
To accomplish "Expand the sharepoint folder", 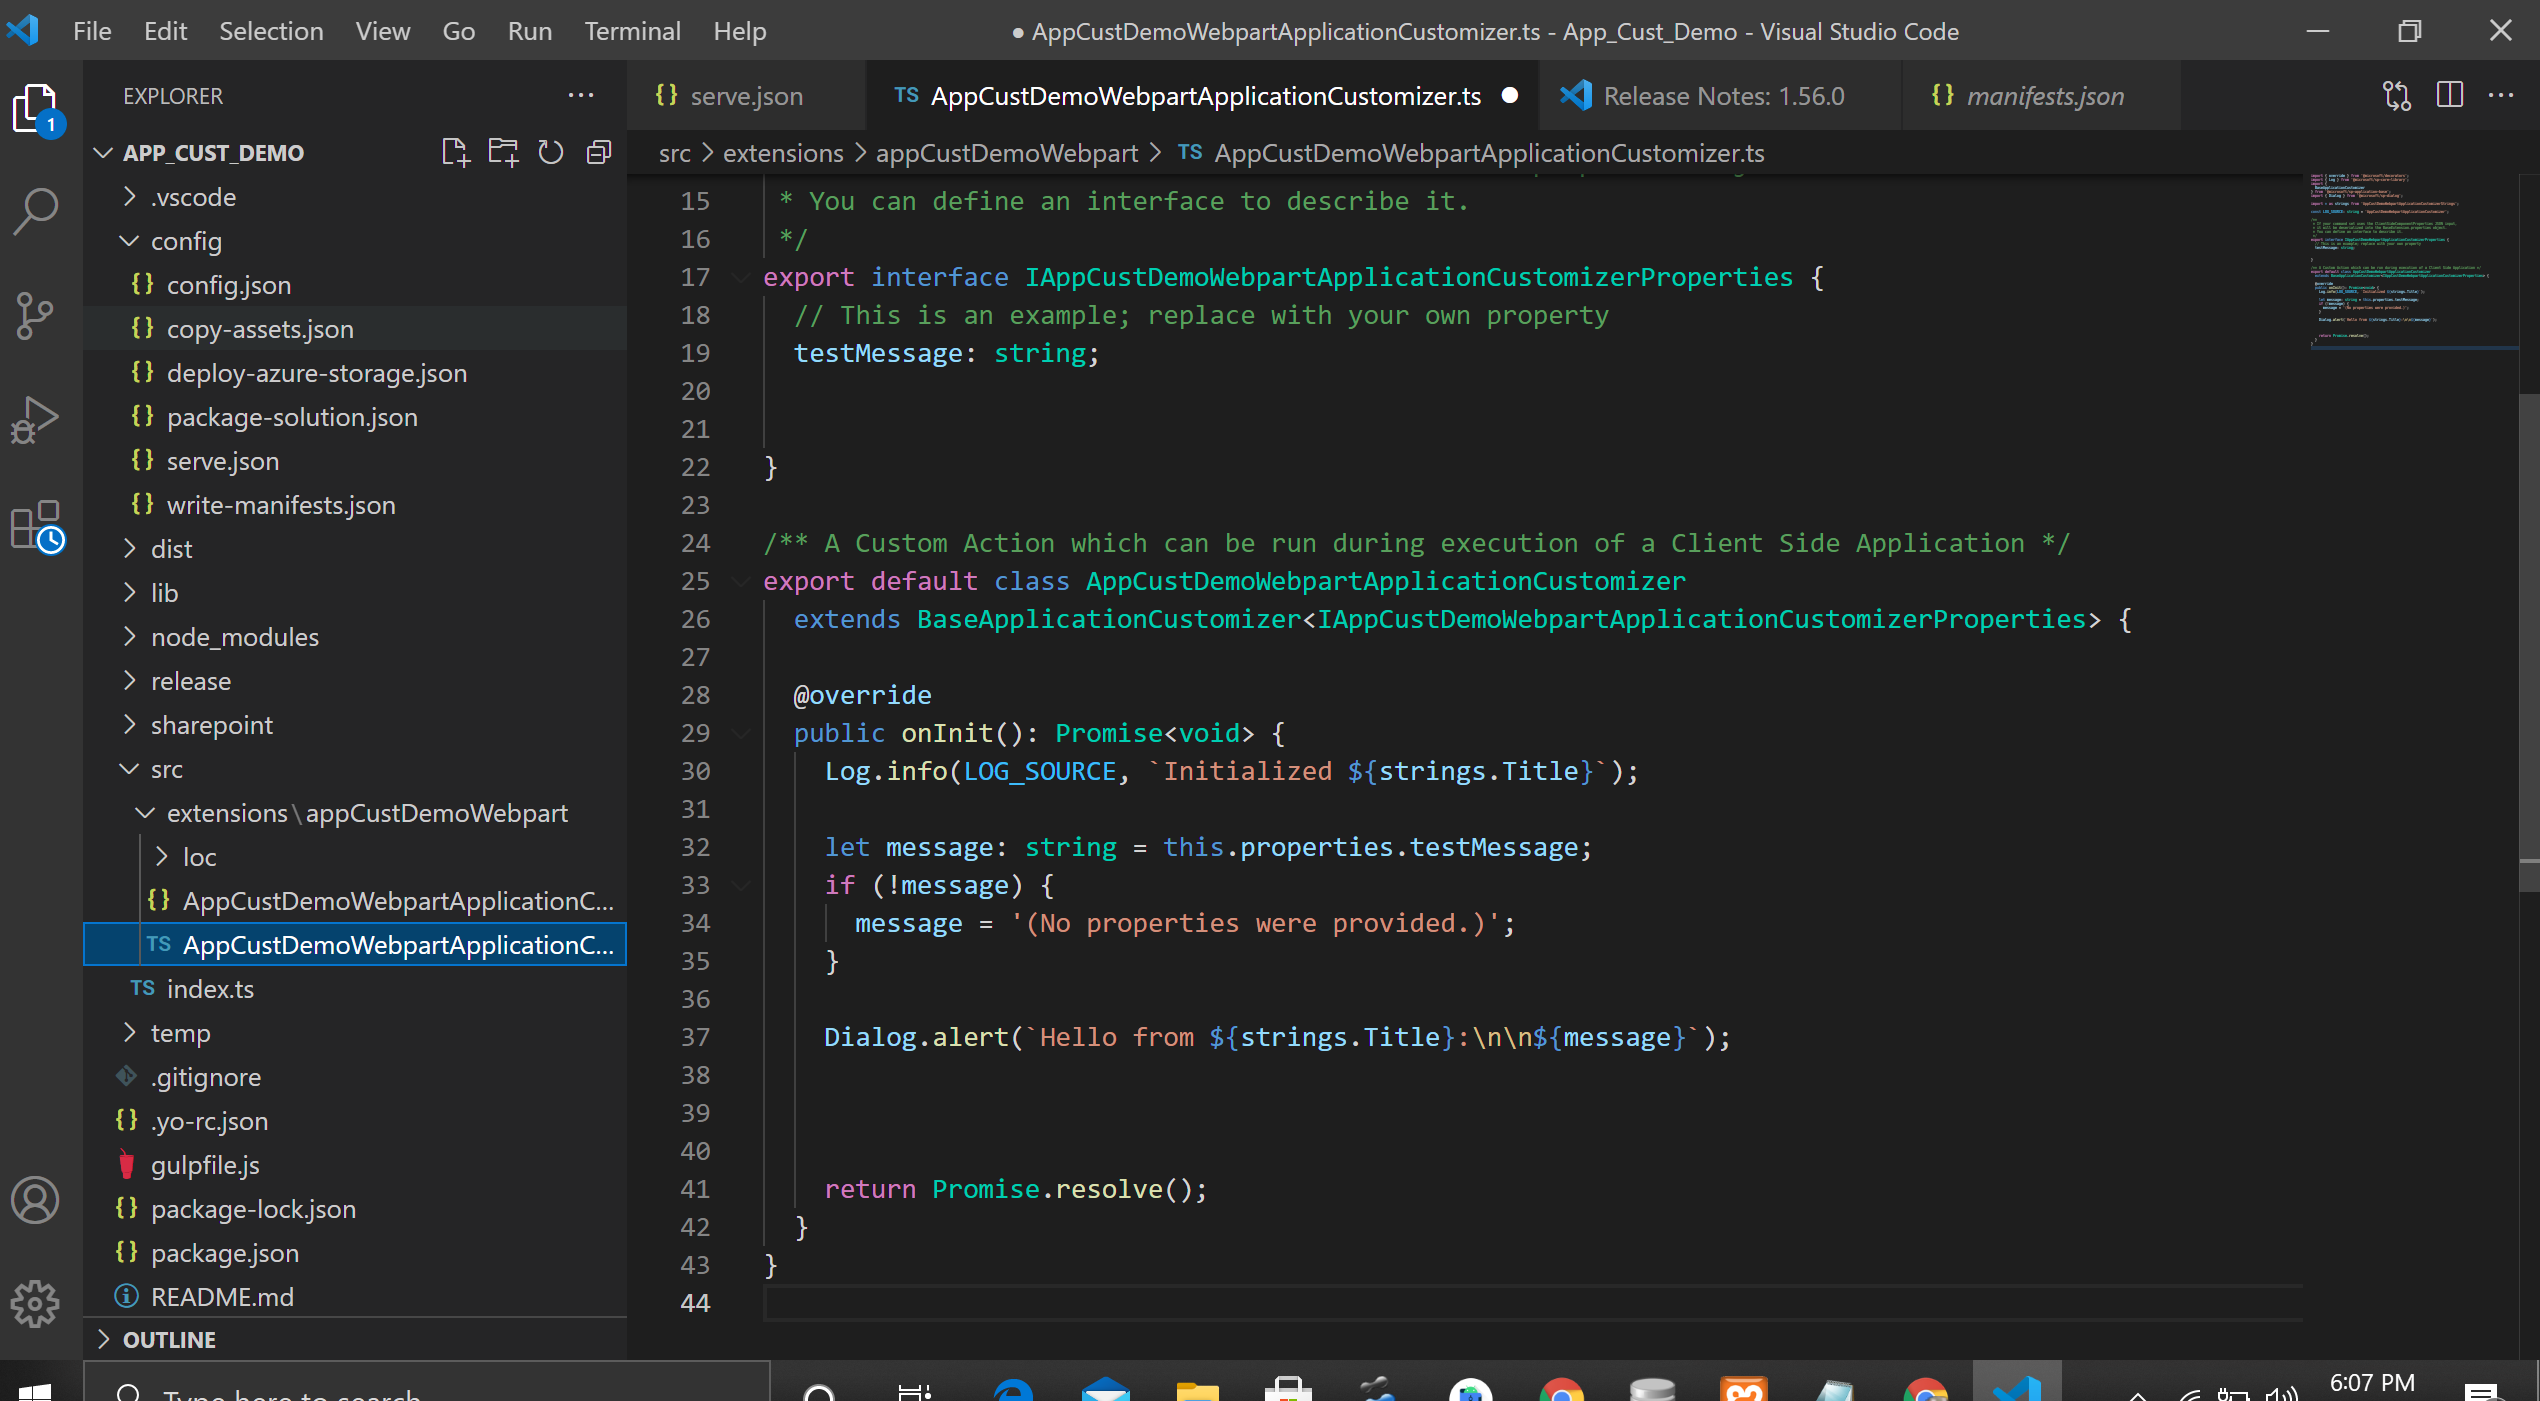I will (x=129, y=725).
